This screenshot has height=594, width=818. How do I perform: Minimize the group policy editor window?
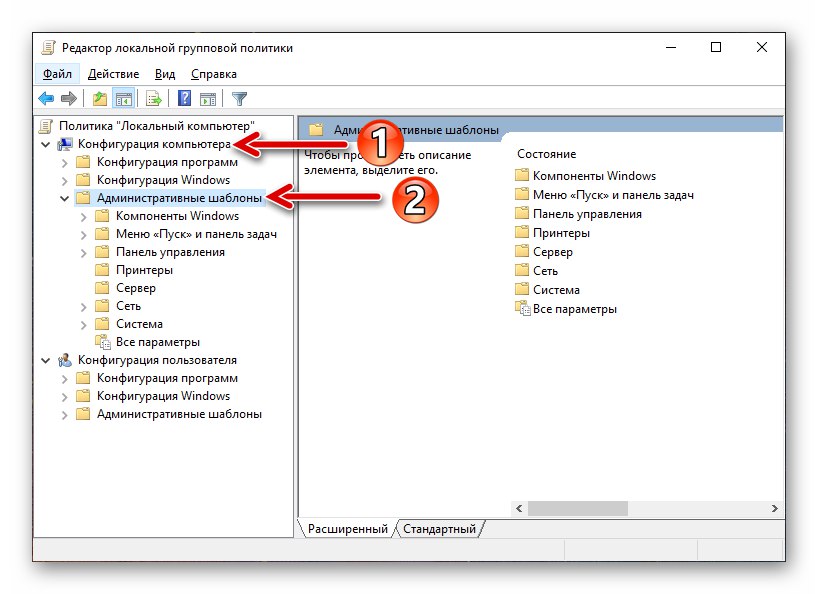point(671,47)
